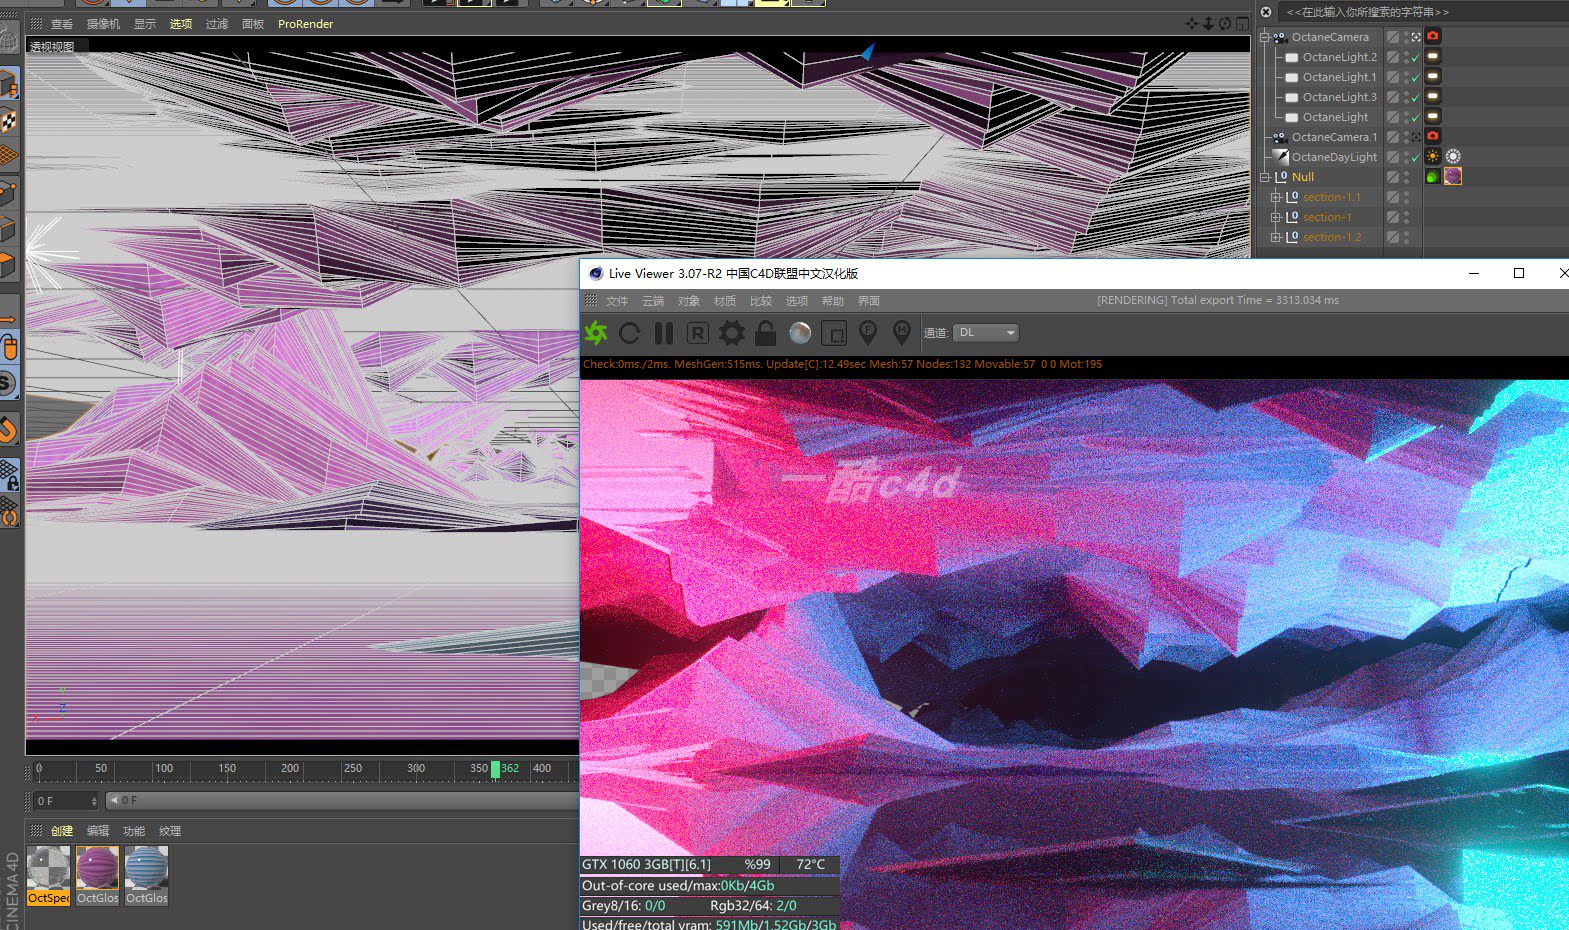
Task: Click the Null object's green tag
Action: pos(1433,176)
